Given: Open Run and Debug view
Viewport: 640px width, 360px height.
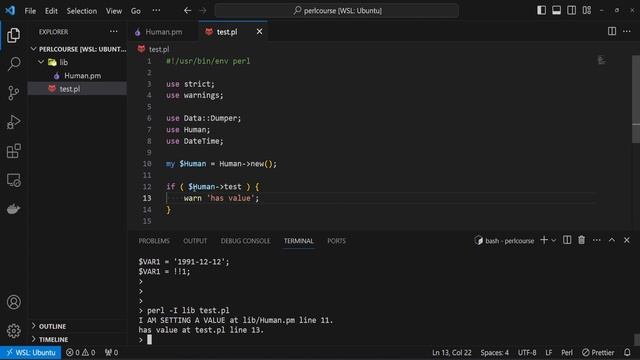Looking at the screenshot, I should [x=13, y=122].
